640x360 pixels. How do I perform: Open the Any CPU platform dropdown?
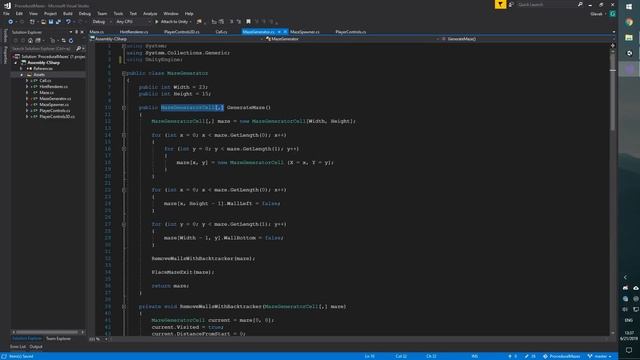click(x=133, y=22)
